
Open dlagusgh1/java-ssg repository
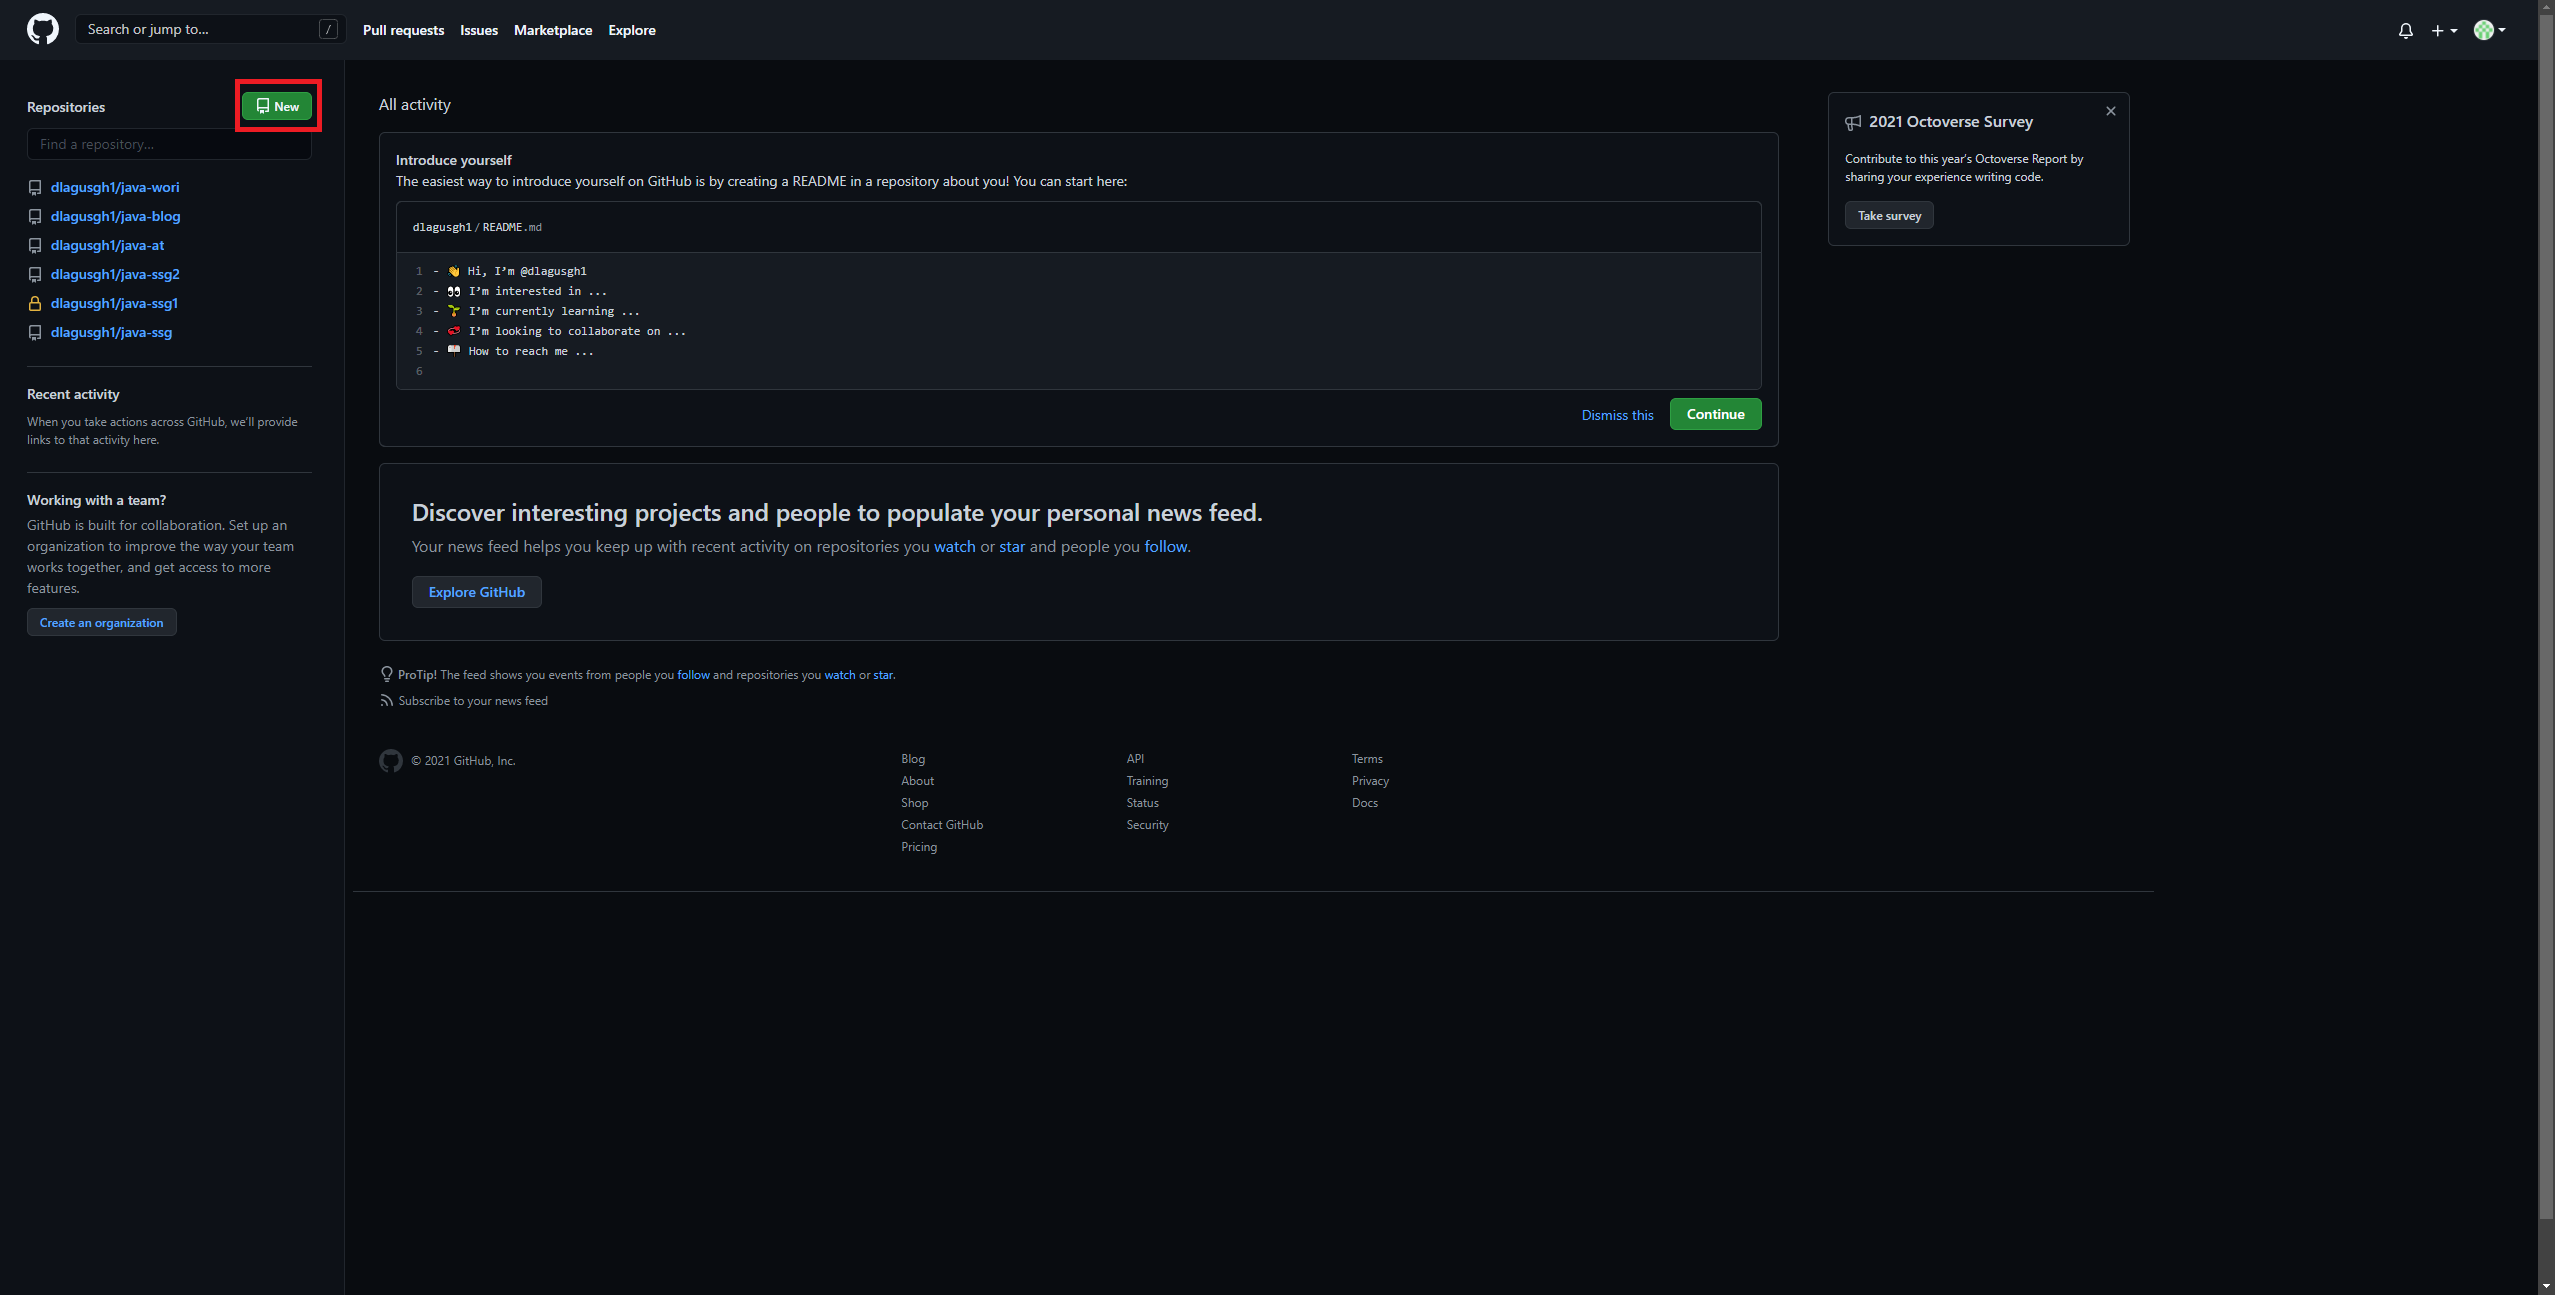[x=111, y=332]
